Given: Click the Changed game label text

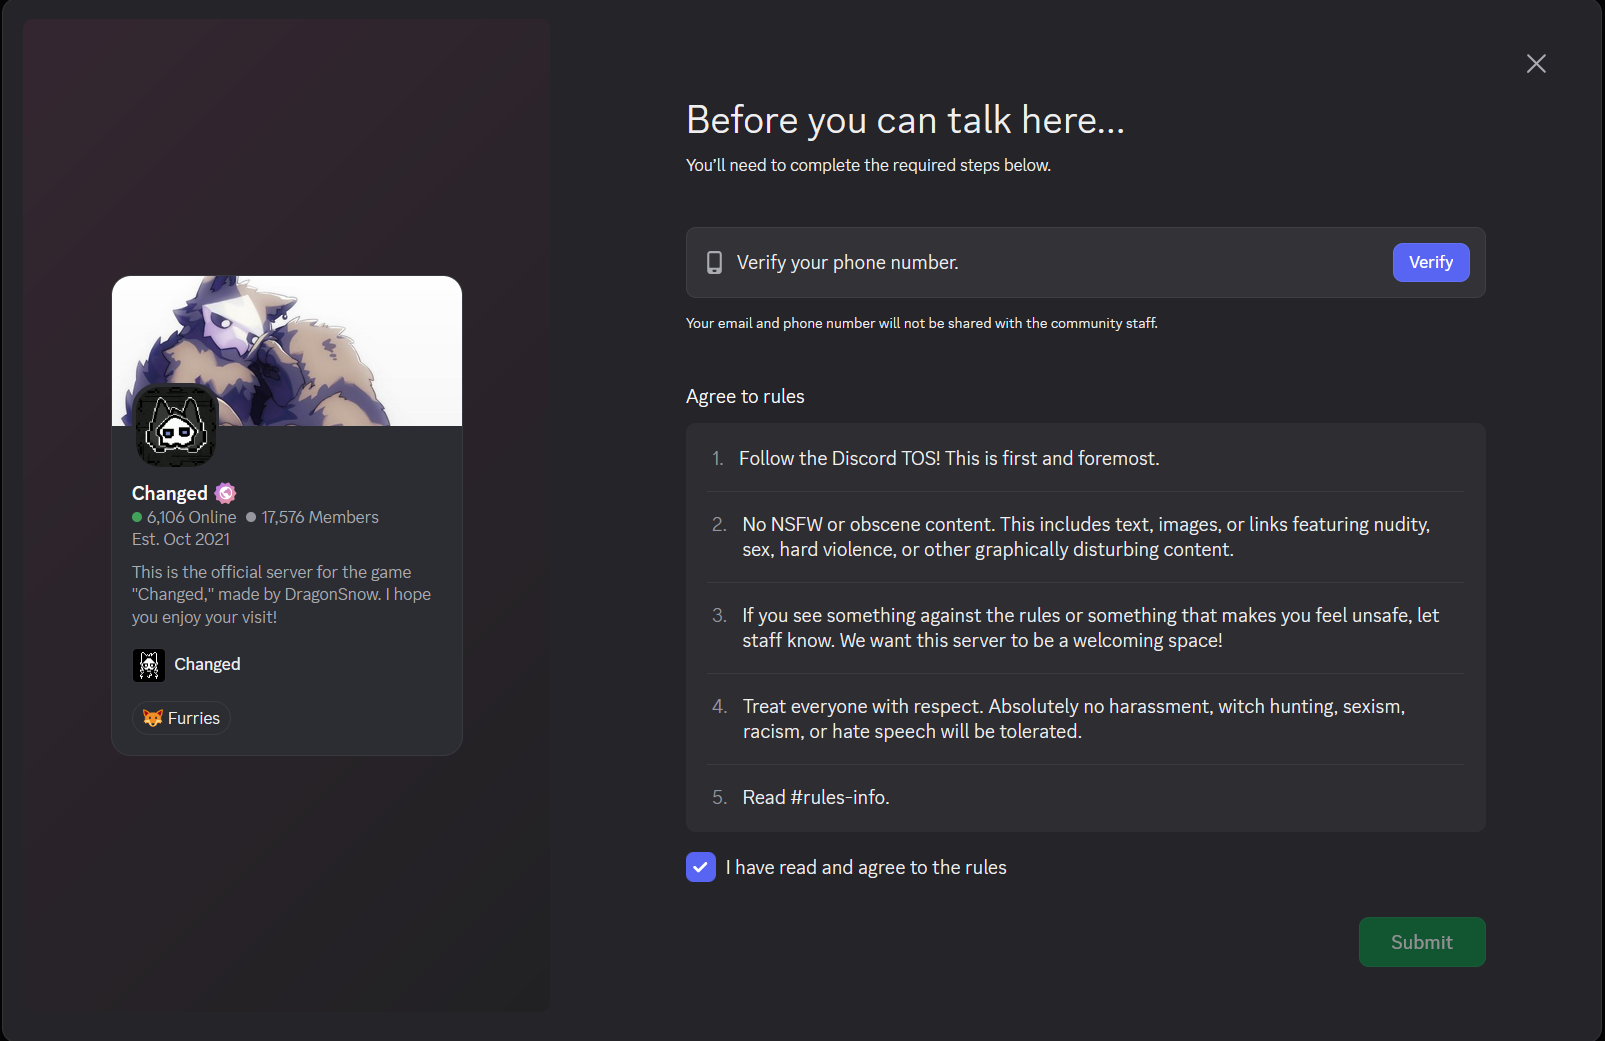Looking at the screenshot, I should click(207, 664).
